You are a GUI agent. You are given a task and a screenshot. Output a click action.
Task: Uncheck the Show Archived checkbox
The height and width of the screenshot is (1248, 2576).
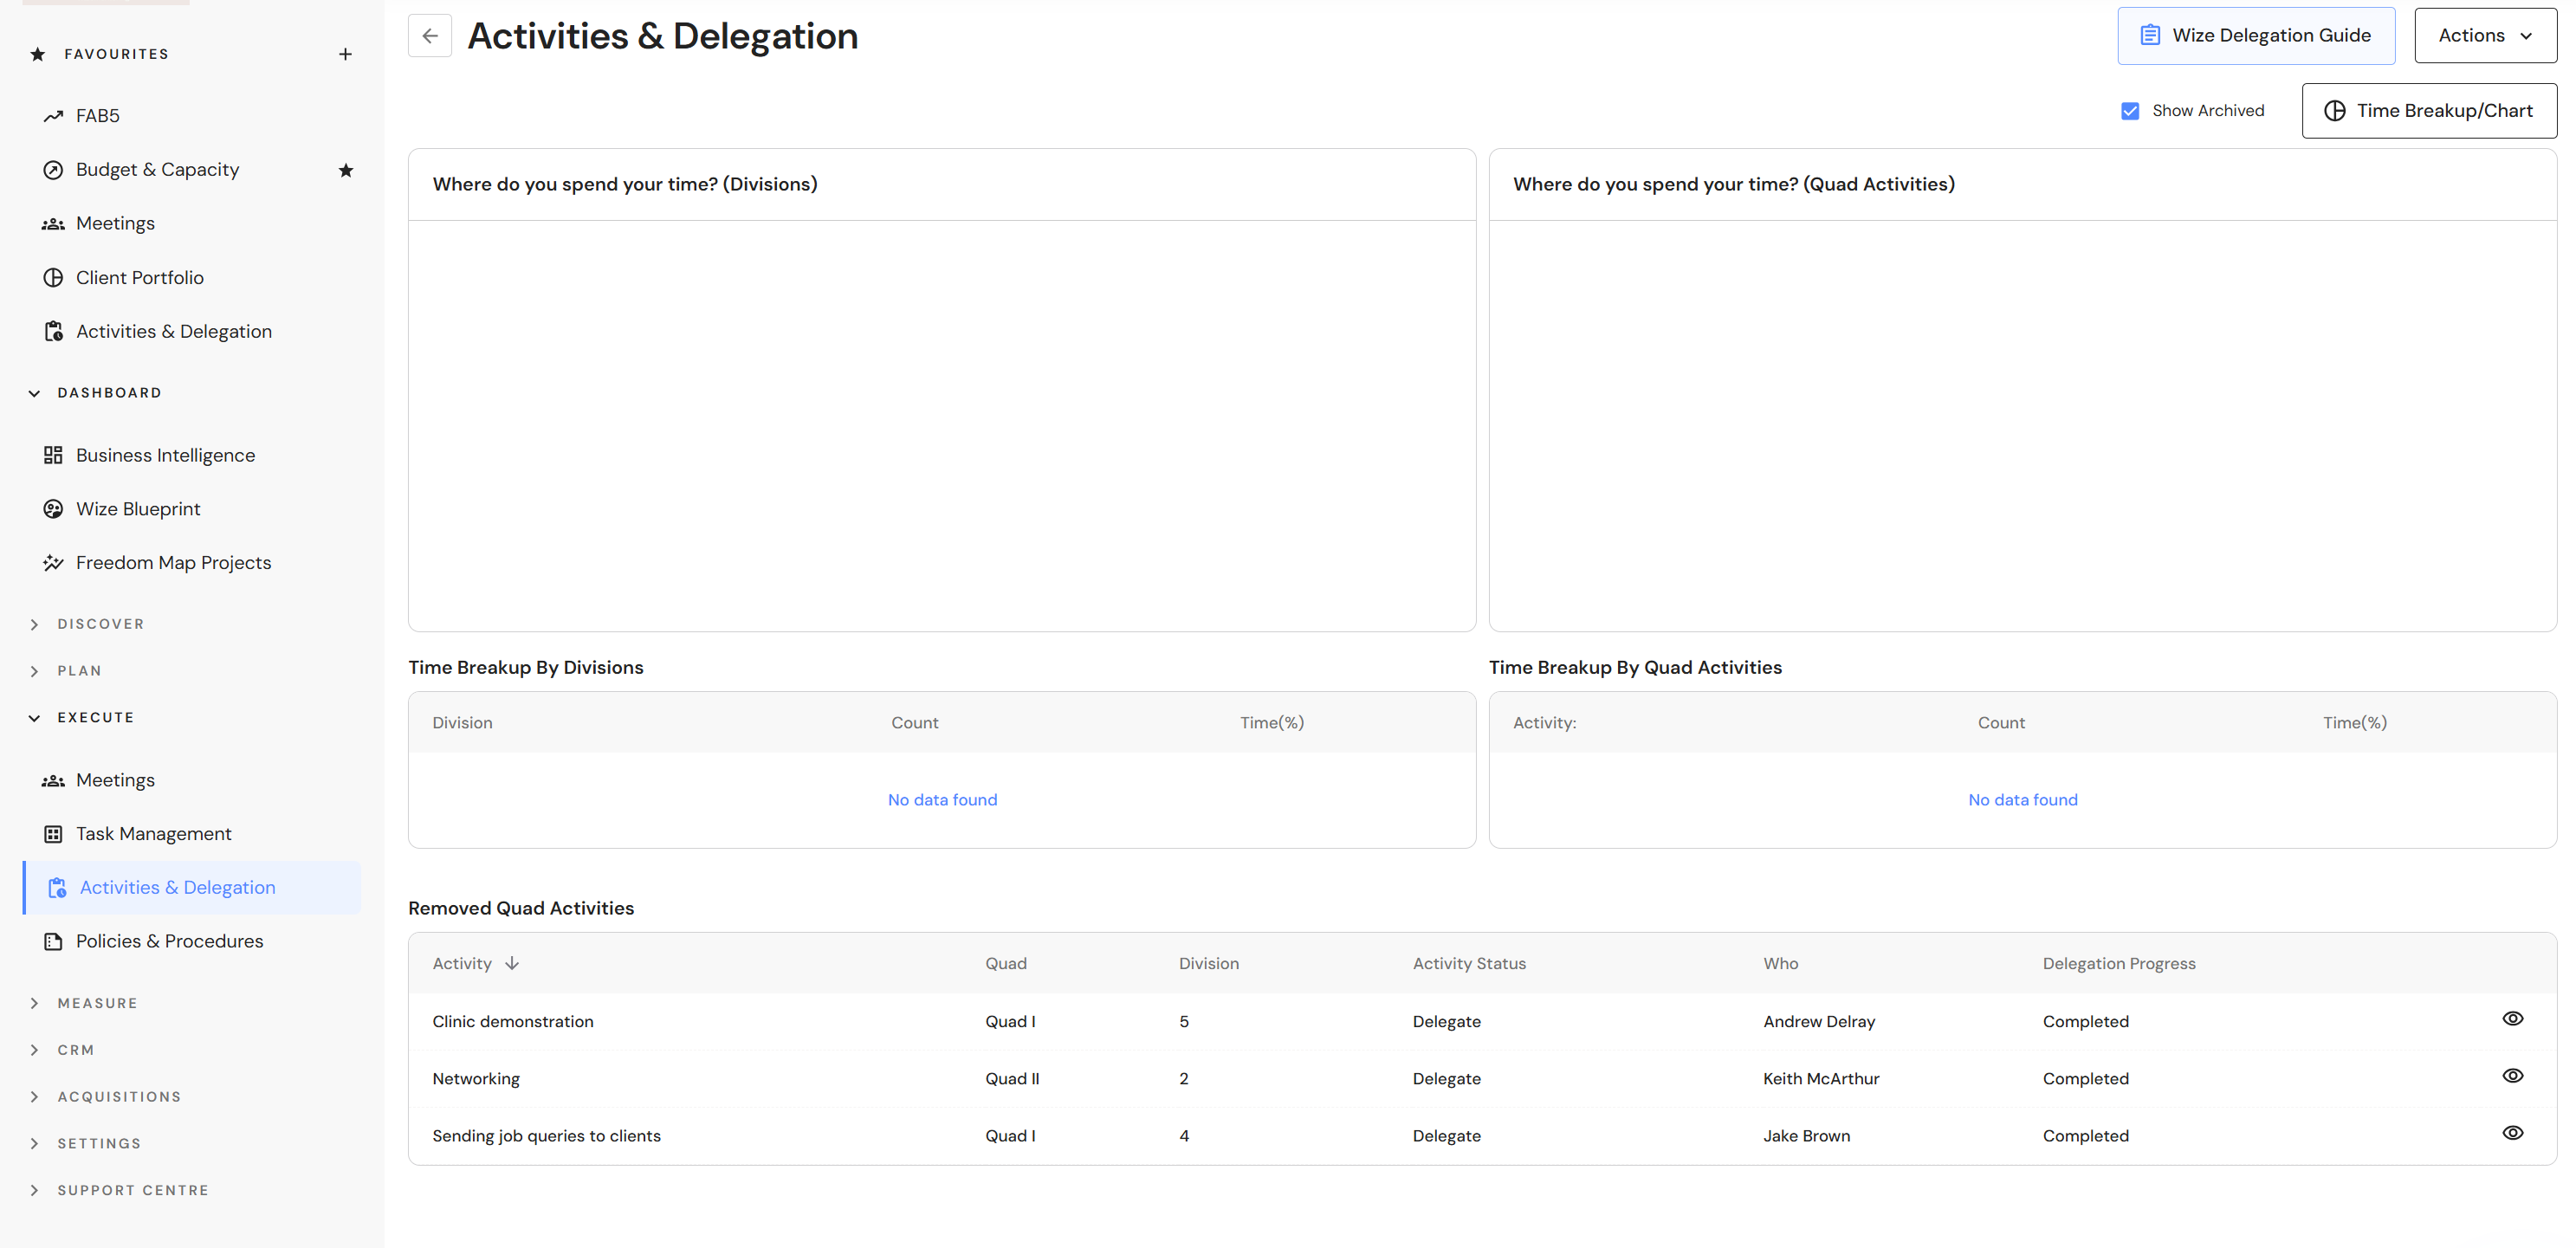tap(2130, 111)
